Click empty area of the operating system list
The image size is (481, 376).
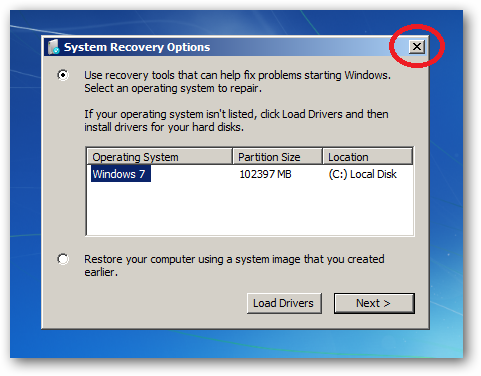pyautogui.click(x=250, y=209)
